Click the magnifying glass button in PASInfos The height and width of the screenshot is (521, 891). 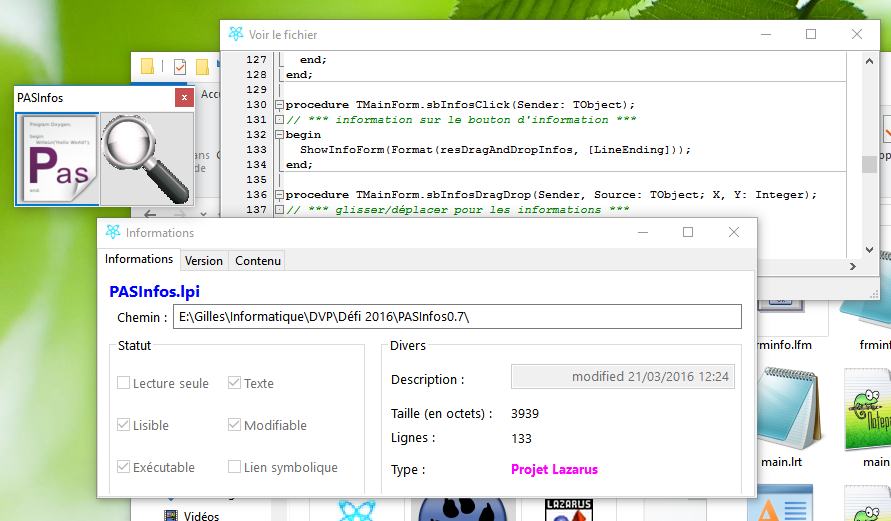(x=147, y=158)
